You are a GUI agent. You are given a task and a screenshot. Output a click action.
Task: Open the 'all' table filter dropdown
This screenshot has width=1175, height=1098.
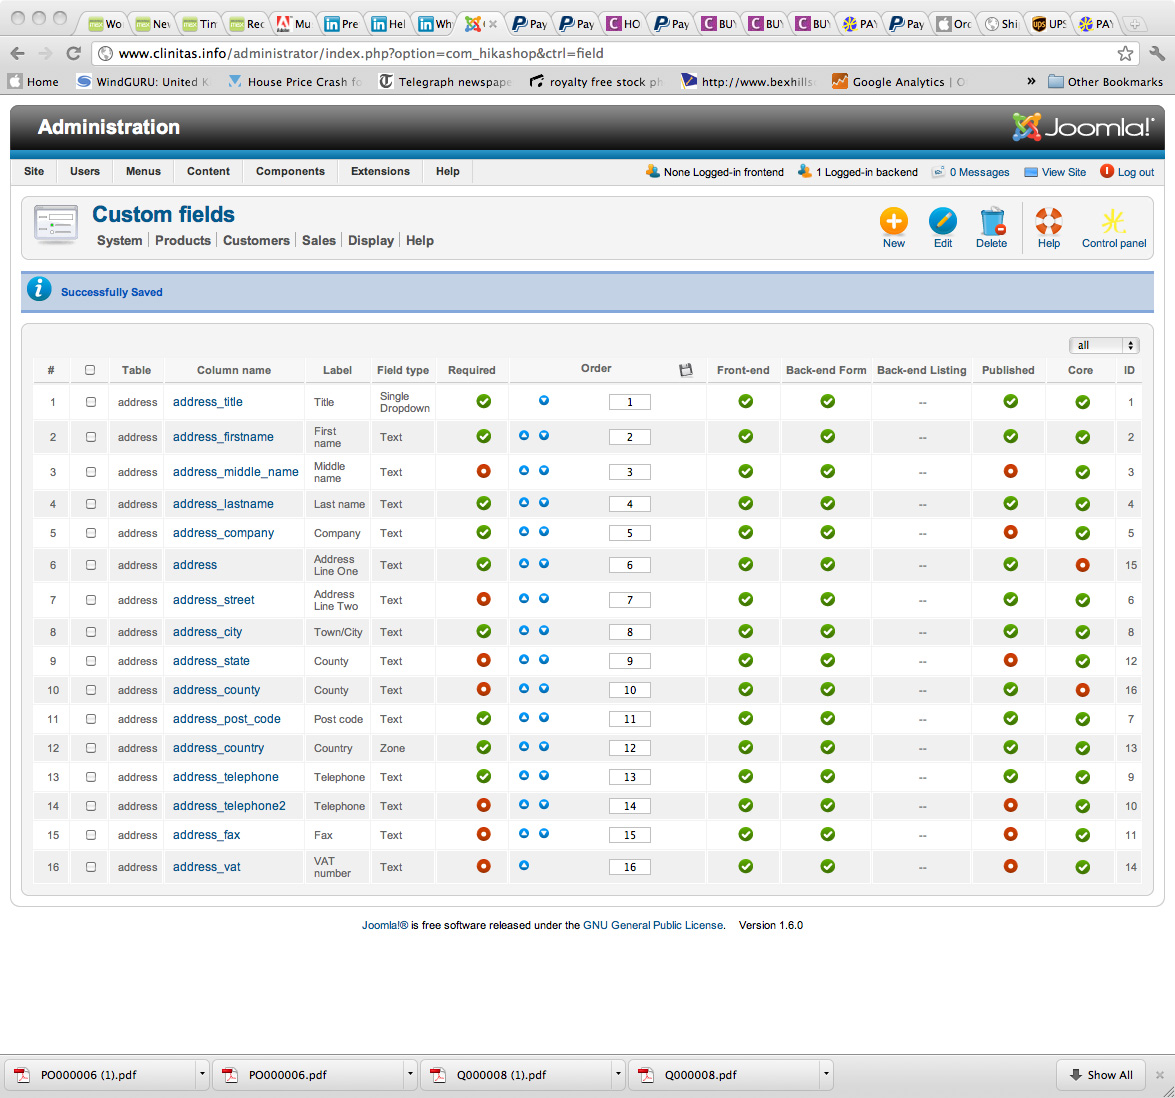(x=1104, y=345)
